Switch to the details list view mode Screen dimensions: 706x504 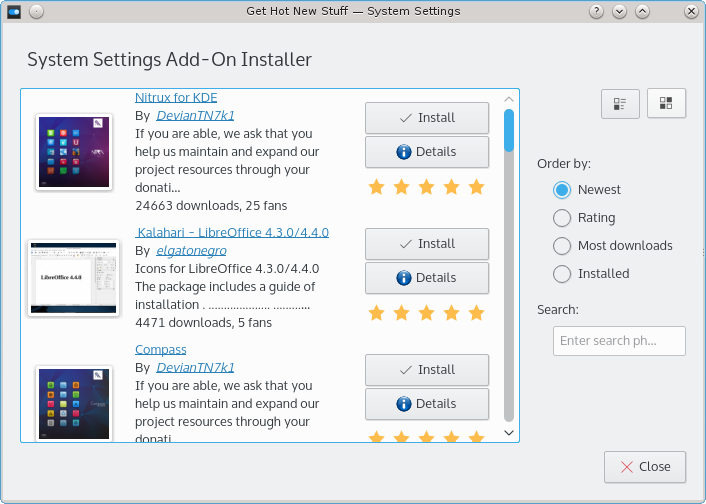pos(620,103)
